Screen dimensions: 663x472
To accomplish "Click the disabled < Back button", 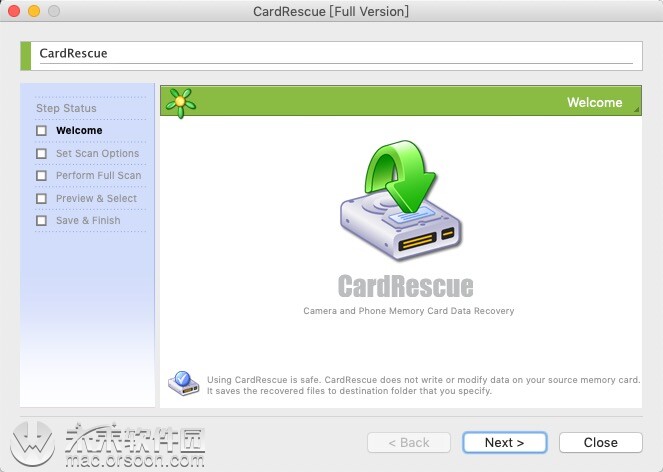I will (409, 442).
